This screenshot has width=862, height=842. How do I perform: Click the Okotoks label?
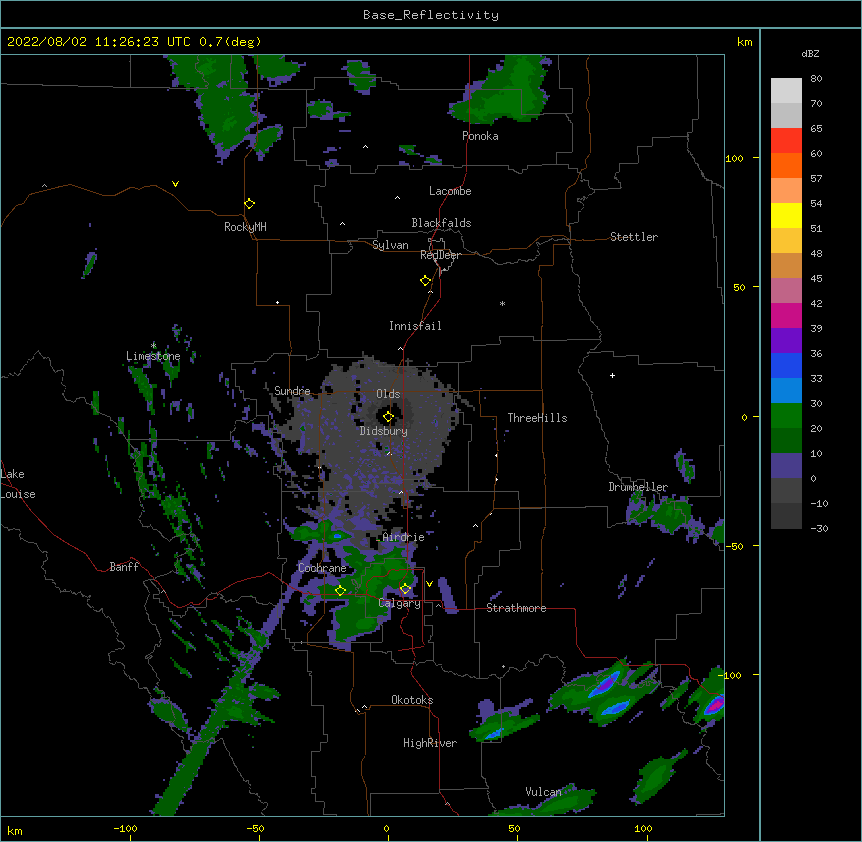(412, 700)
